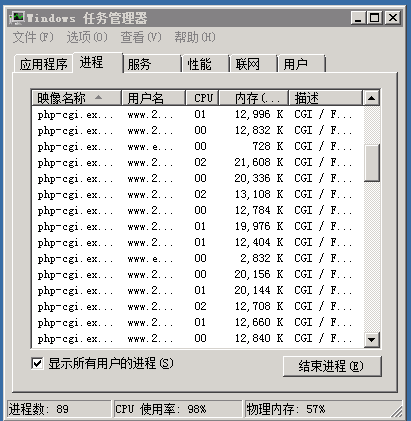411x421 pixels.
Task: Click the 进程数: 89 status entry
Action: (59, 409)
